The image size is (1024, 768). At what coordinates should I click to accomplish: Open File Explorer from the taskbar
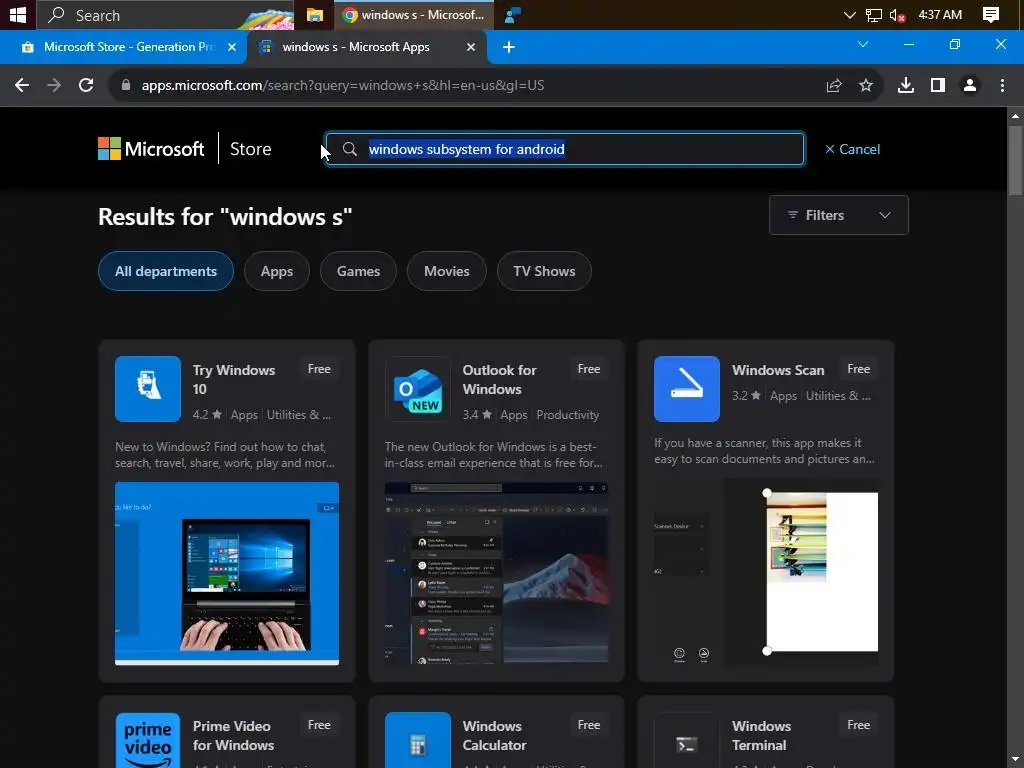click(x=315, y=15)
